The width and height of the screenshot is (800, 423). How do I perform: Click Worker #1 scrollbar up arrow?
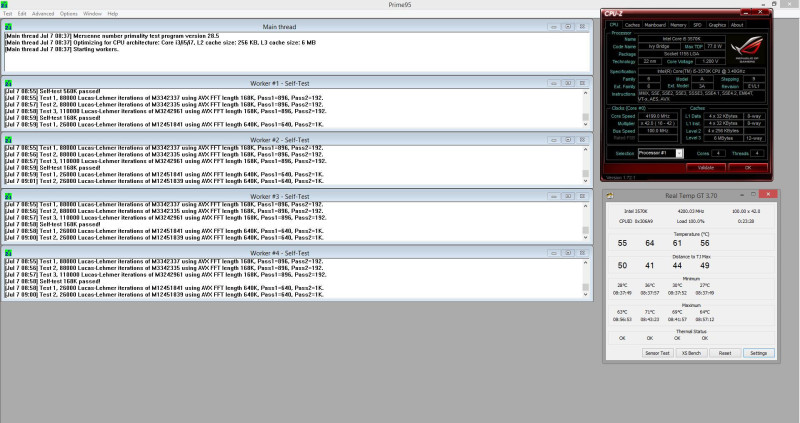585,93
